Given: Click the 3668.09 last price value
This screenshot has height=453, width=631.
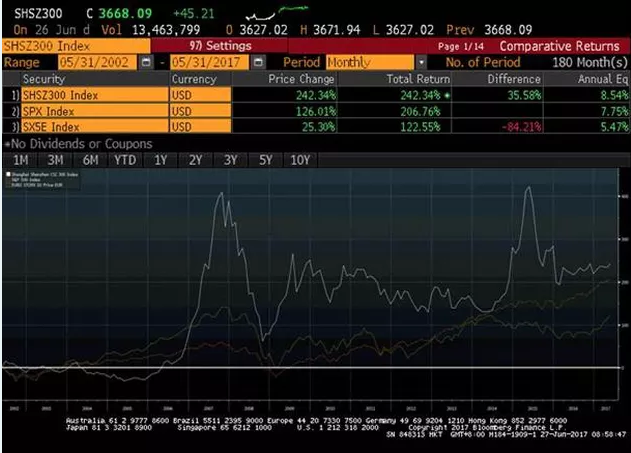Looking at the screenshot, I should click(x=125, y=13).
